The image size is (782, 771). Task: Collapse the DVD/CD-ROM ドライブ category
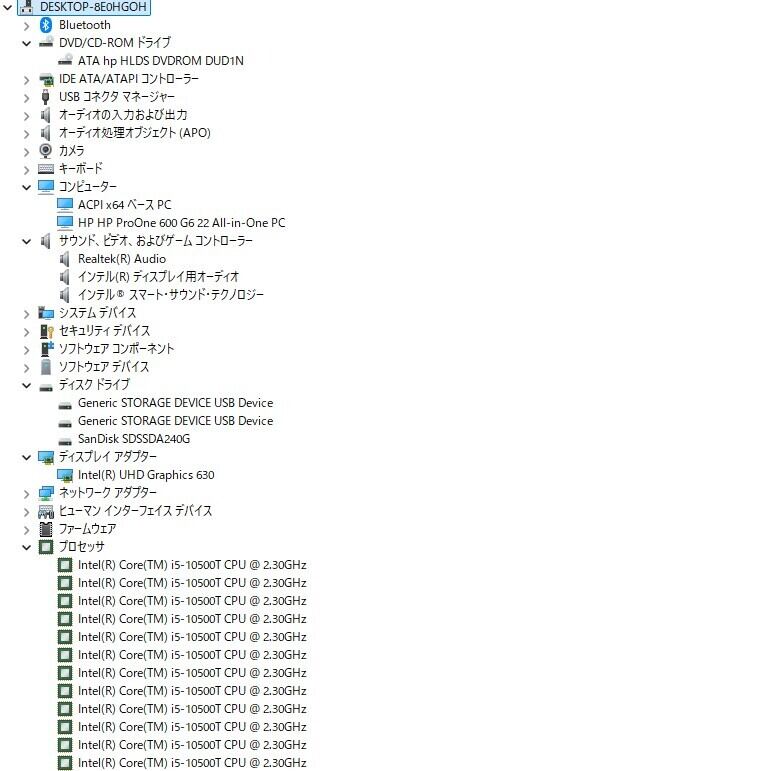click(26, 43)
